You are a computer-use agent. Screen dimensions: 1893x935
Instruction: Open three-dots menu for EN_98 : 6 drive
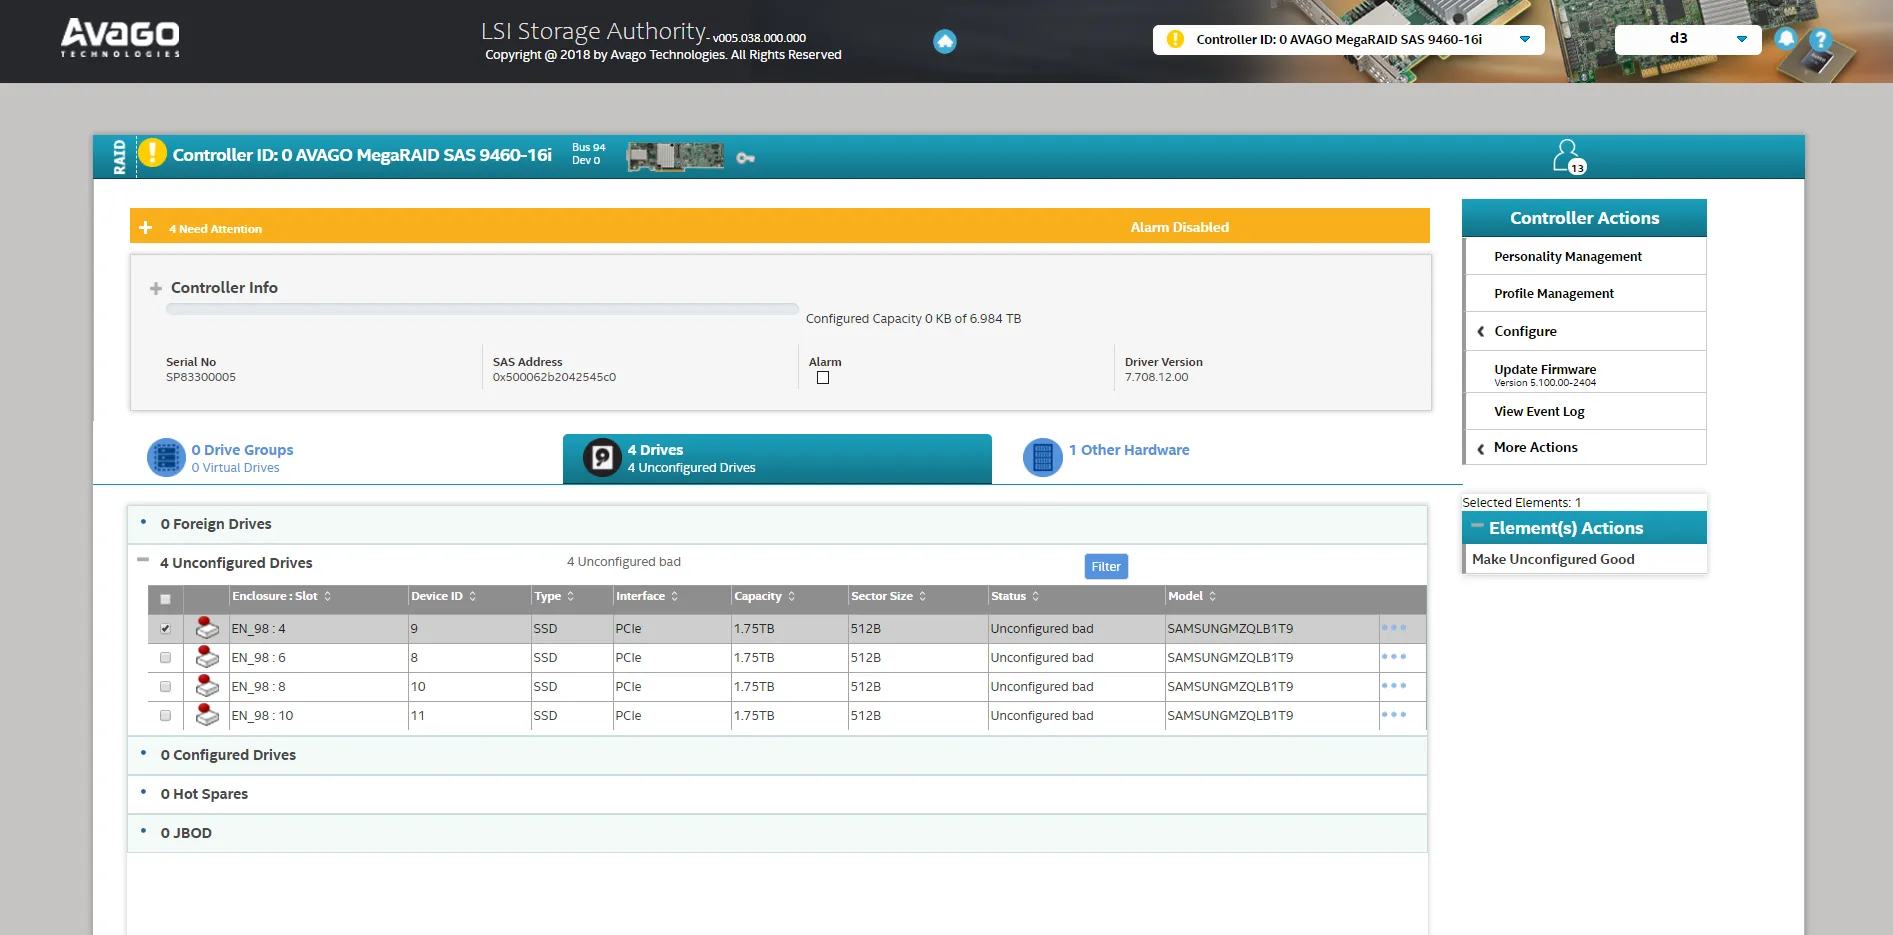tap(1393, 657)
